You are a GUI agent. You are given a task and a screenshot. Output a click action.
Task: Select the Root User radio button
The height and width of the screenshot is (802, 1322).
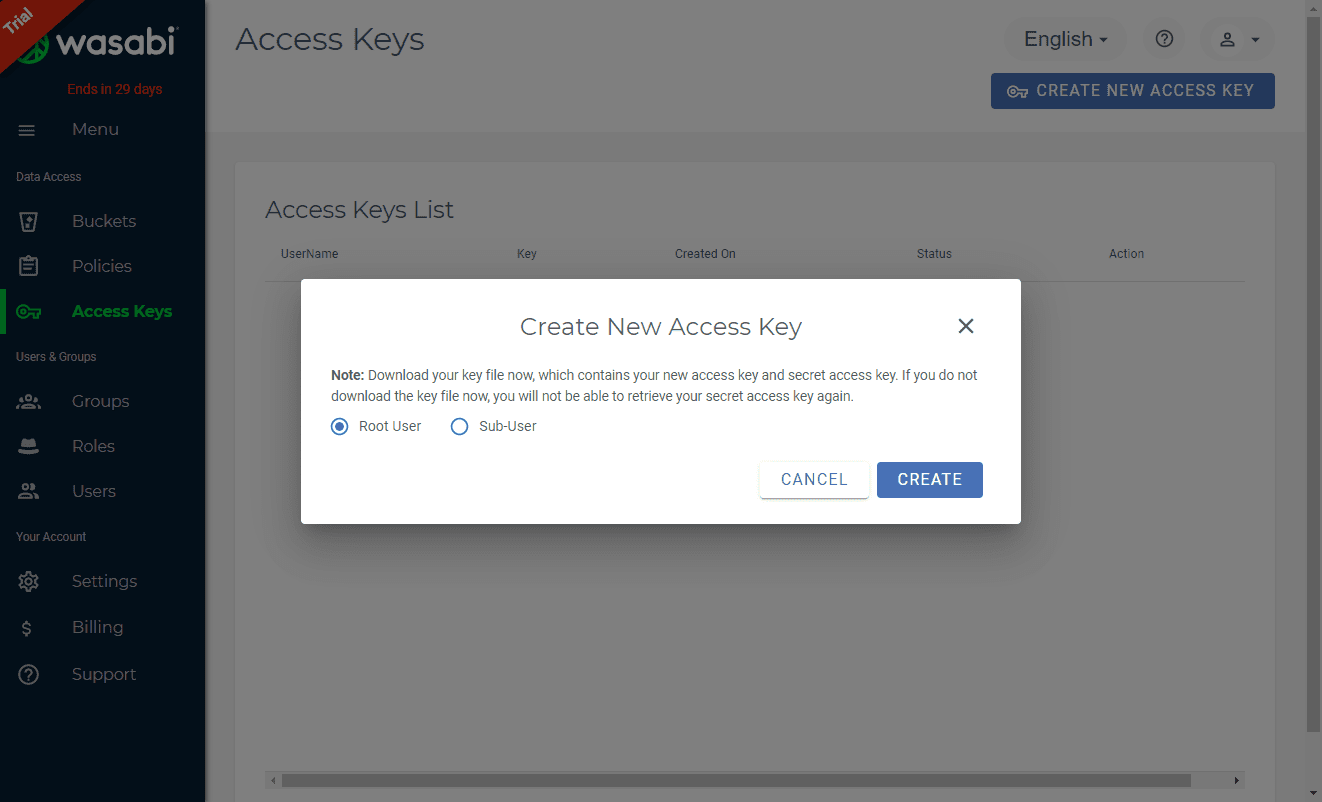(x=340, y=426)
